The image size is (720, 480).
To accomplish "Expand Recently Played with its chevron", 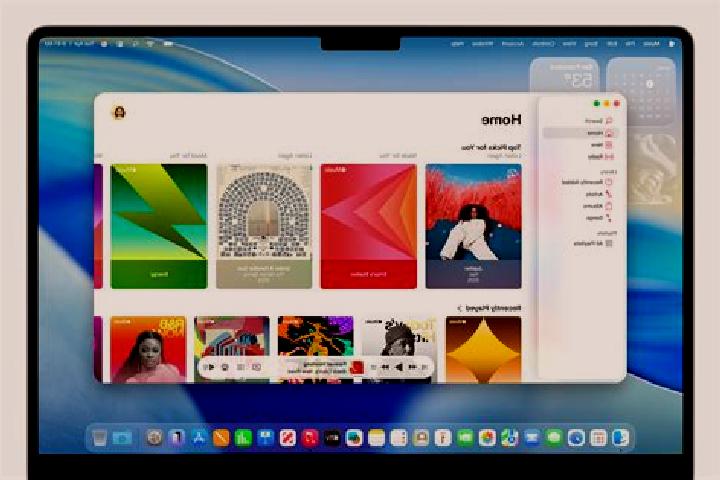I will [x=459, y=308].
